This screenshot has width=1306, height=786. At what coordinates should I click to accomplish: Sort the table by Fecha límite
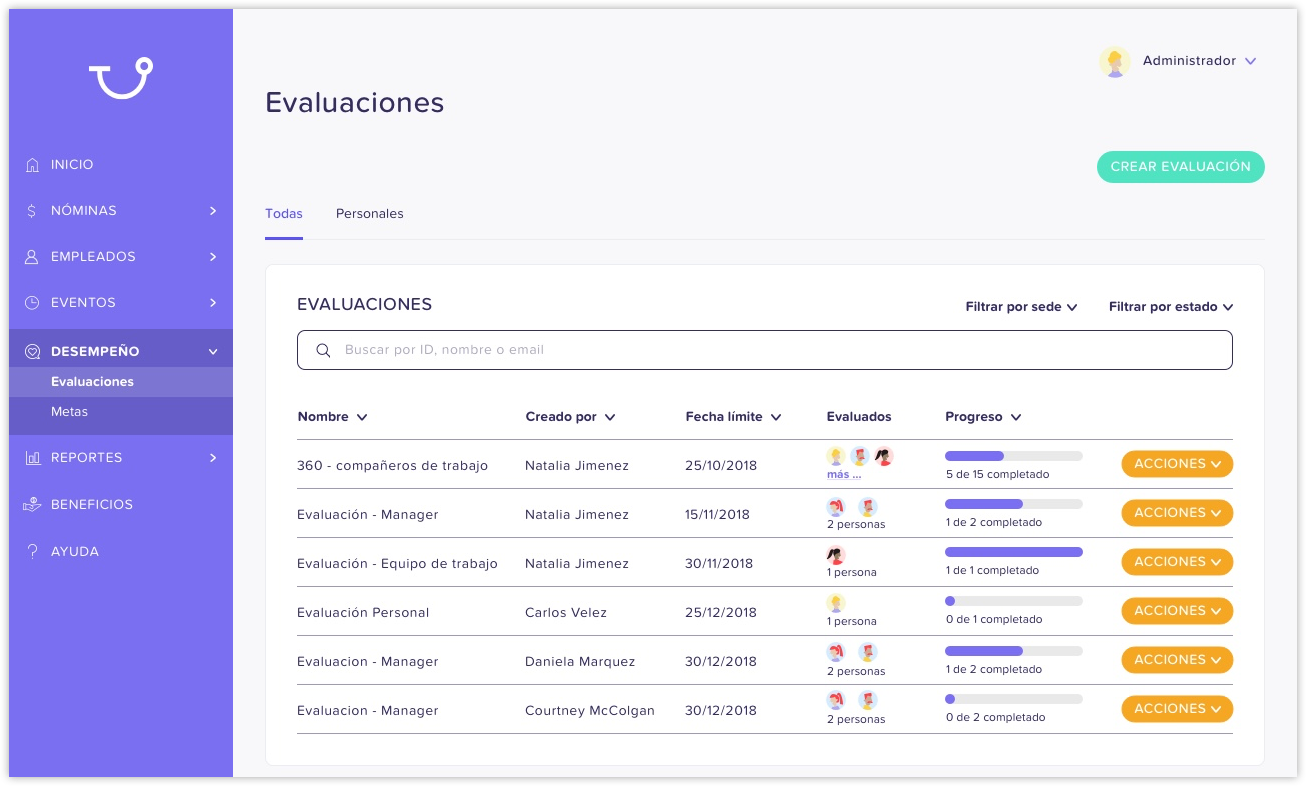[733, 417]
